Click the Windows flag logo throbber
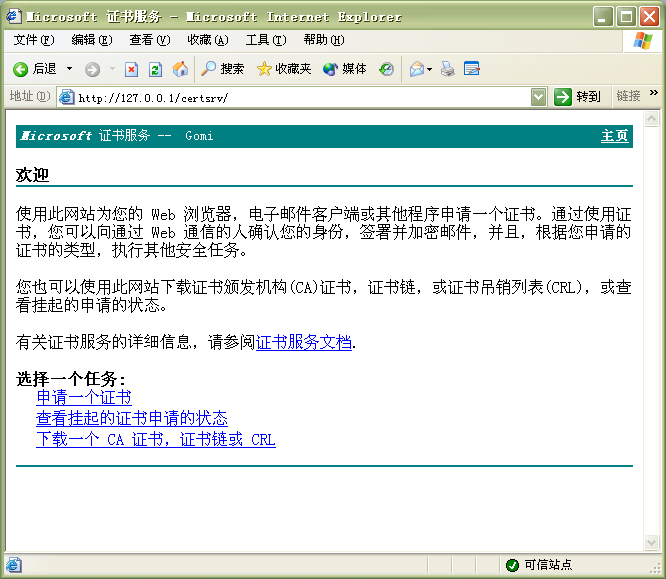The width and height of the screenshot is (666, 579). point(643,41)
